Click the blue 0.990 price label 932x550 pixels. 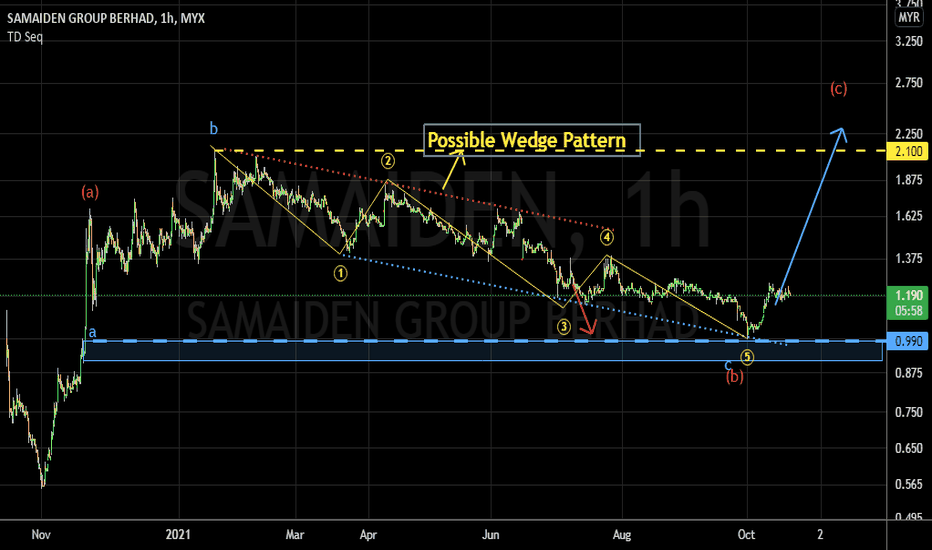(907, 341)
